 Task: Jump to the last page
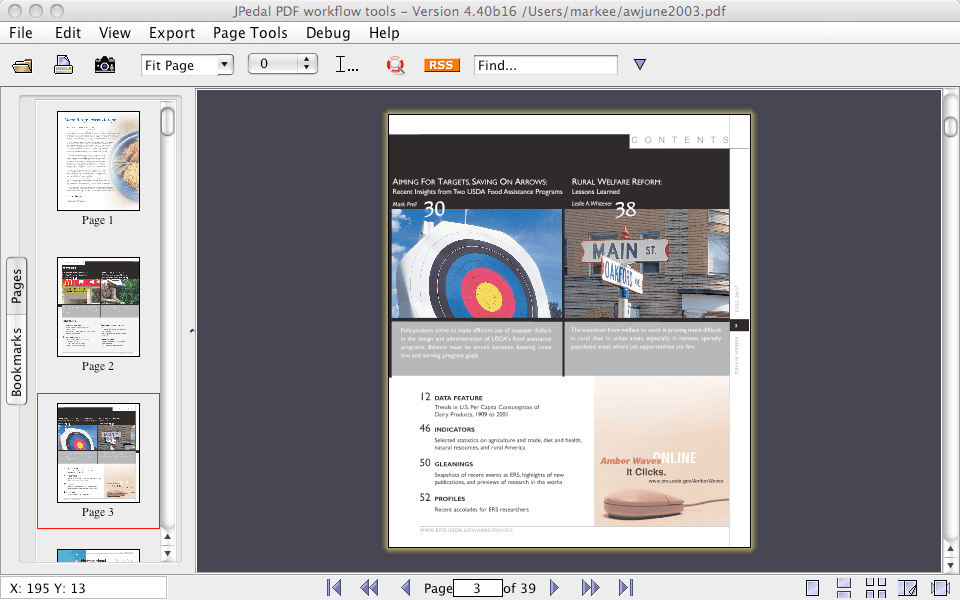pos(626,588)
